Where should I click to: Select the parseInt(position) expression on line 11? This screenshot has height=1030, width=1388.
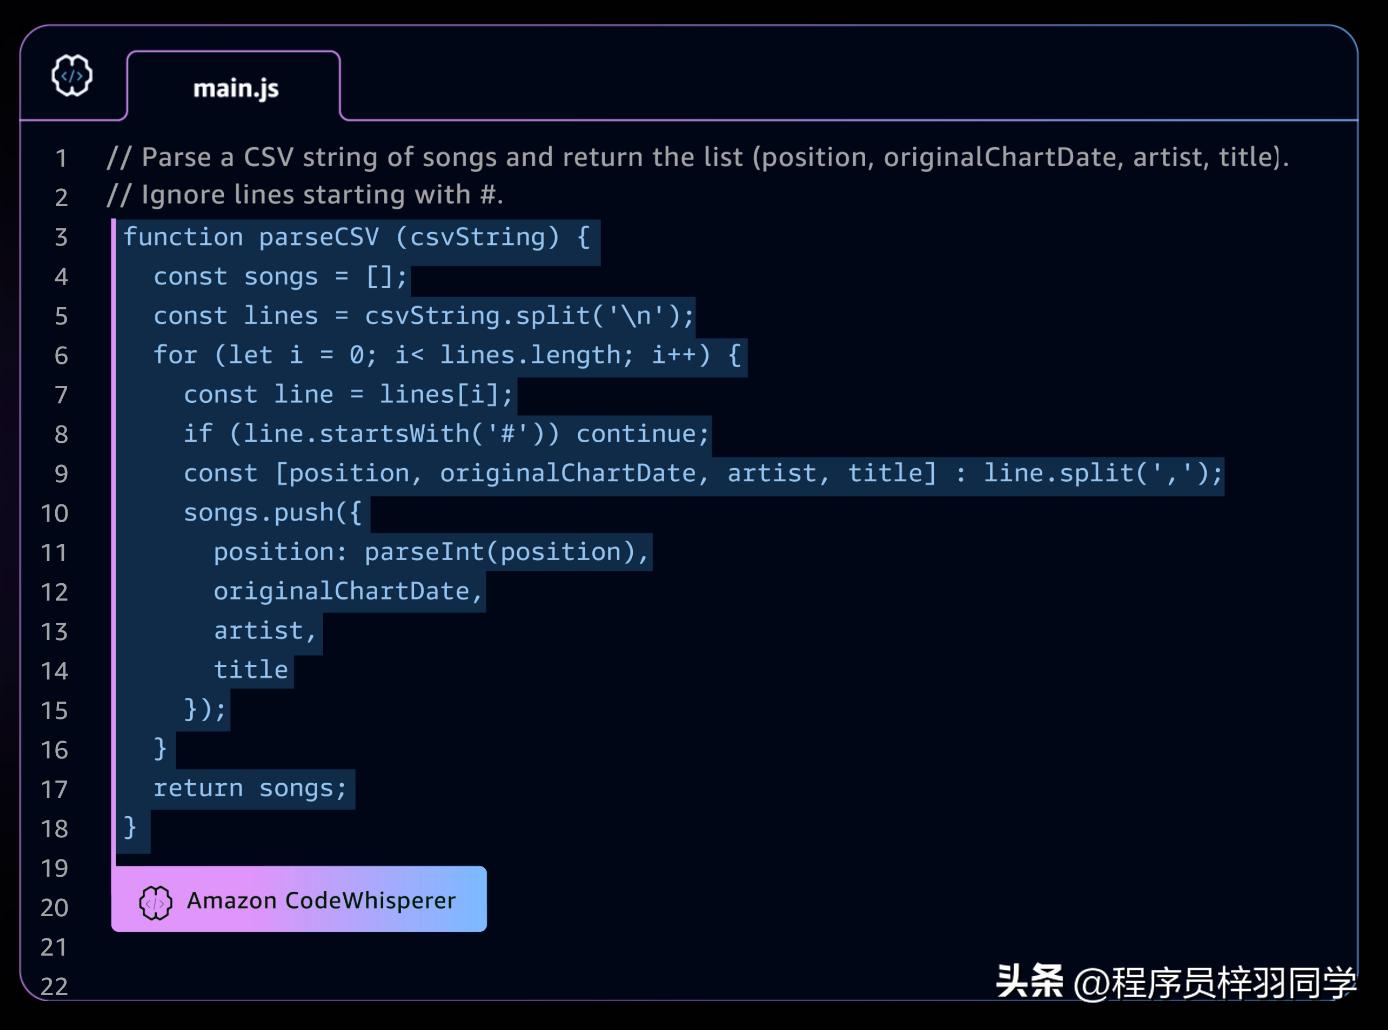[505, 551]
